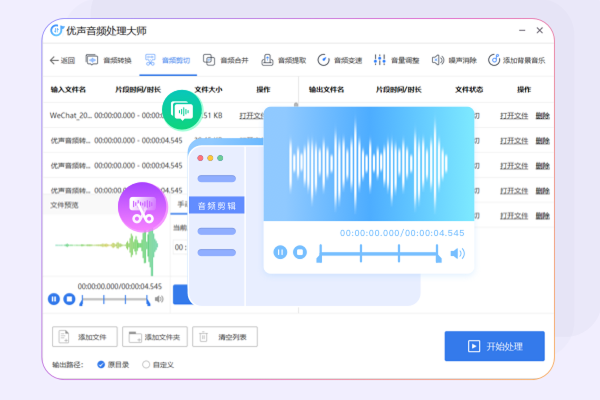The image size is (600, 400).
Task: Click the large card's blue timeline slider
Action: (380, 254)
